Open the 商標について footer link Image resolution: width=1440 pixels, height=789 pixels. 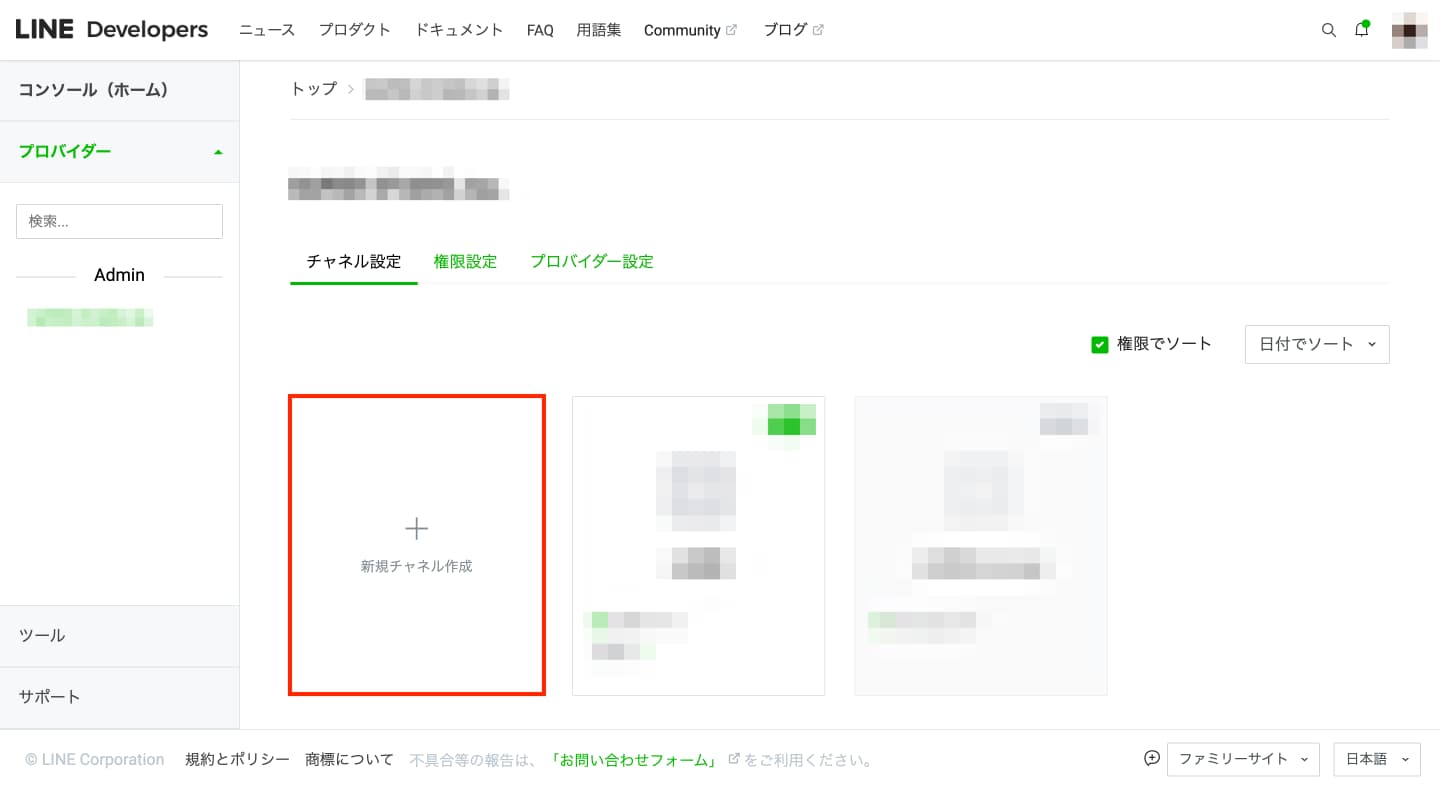coord(349,760)
